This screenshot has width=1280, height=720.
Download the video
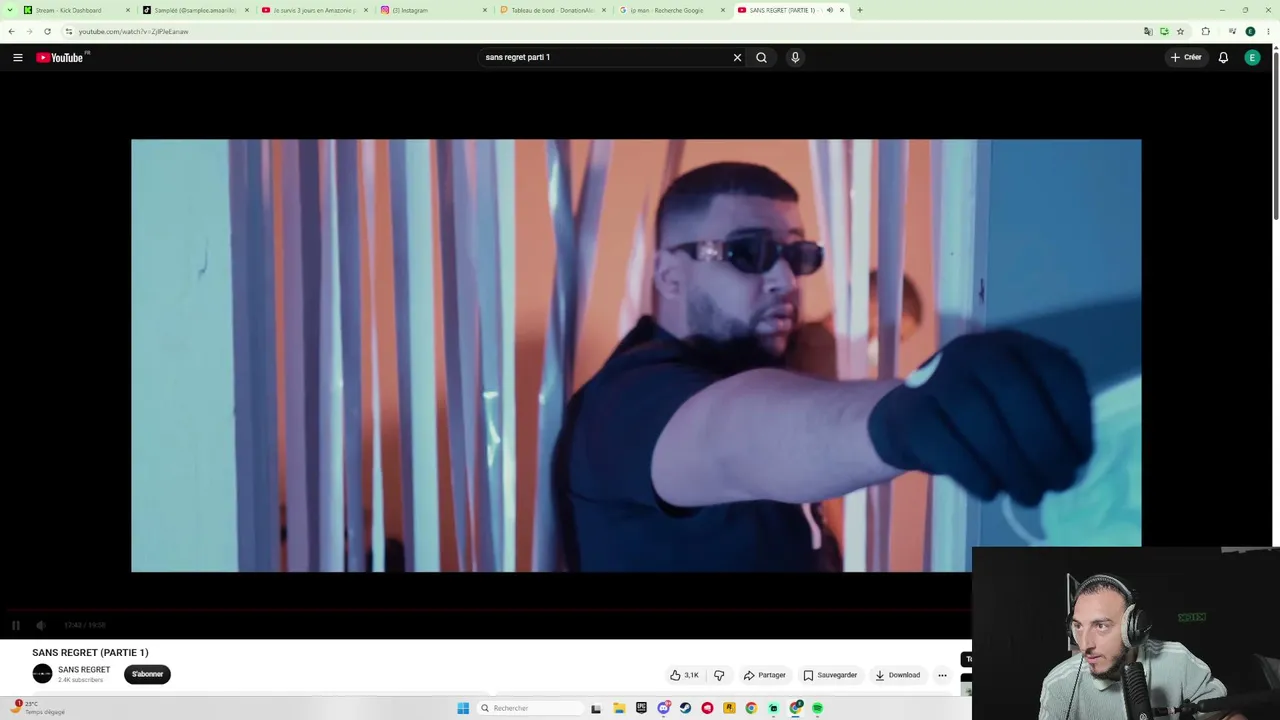pyautogui.click(x=898, y=675)
